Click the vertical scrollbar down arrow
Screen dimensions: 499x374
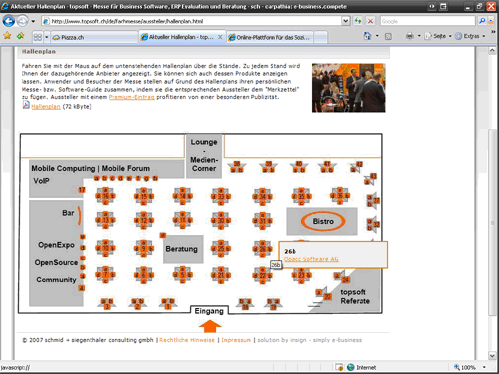tap(492, 355)
